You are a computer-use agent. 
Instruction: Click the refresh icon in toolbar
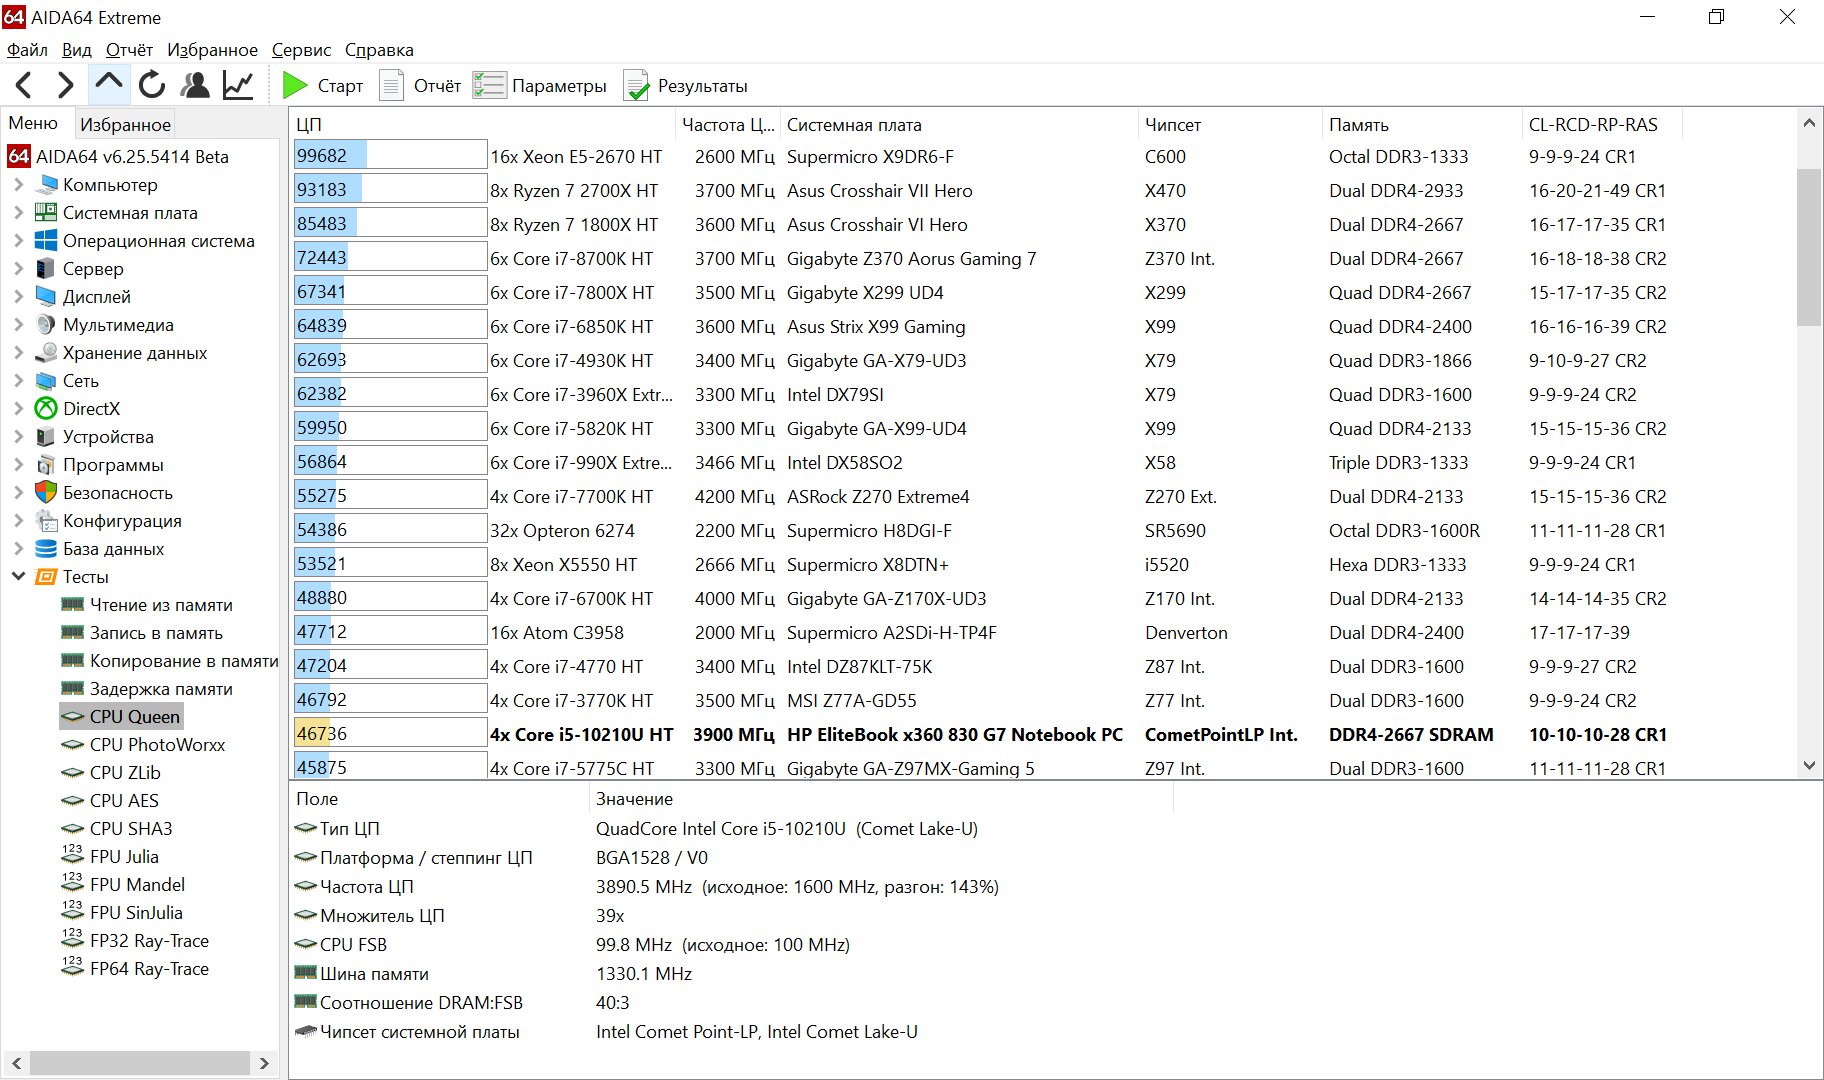152,86
